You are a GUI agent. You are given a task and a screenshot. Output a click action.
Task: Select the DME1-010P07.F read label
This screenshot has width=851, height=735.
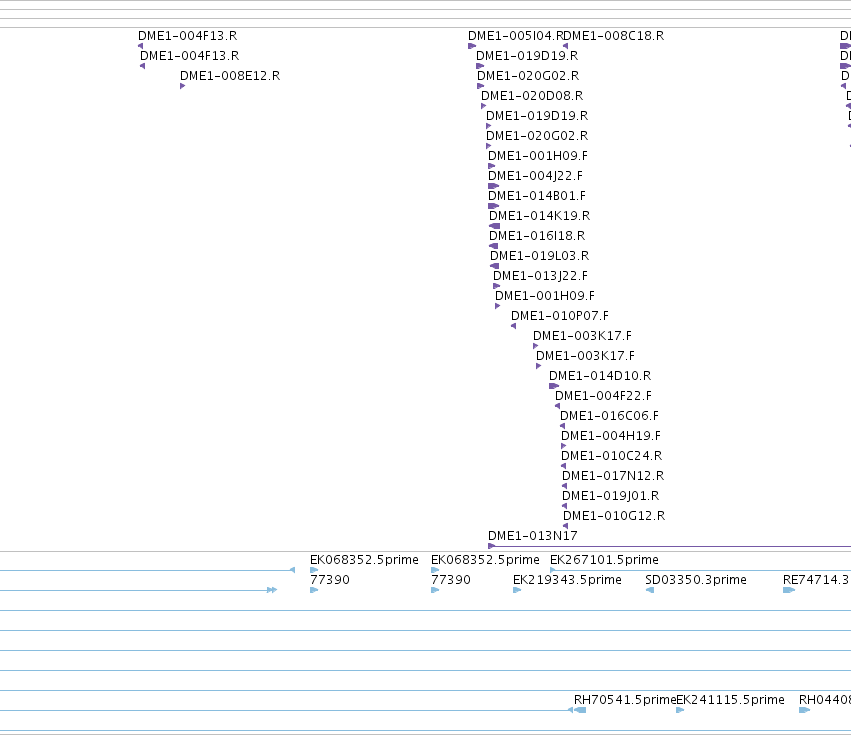click(x=560, y=316)
